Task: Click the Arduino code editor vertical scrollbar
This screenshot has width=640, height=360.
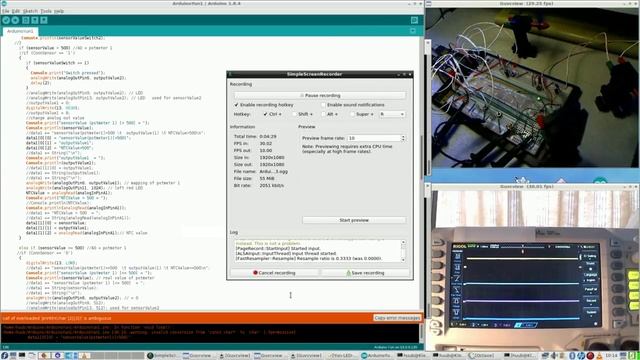Action: tap(421, 173)
